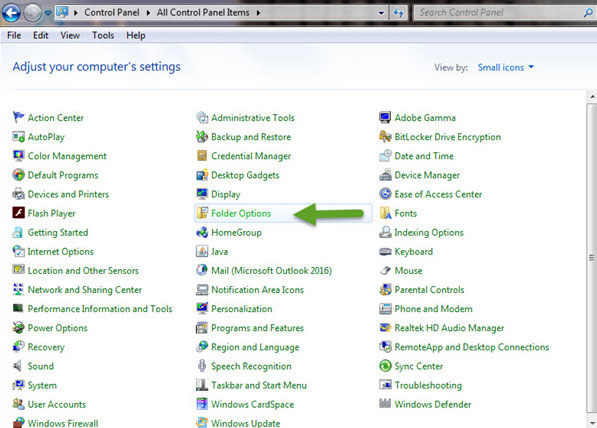Expand breadcrumb arrow after Control Panel
Screen dimensions: 597x428
tap(148, 13)
